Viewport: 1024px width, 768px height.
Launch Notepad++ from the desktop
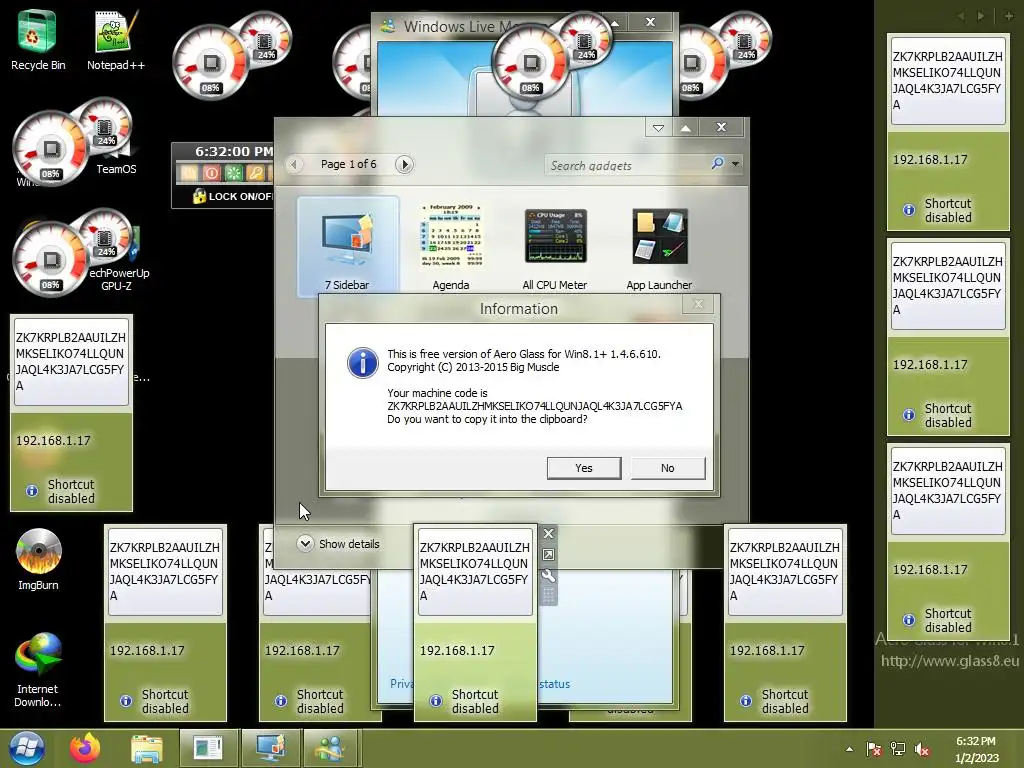116,39
